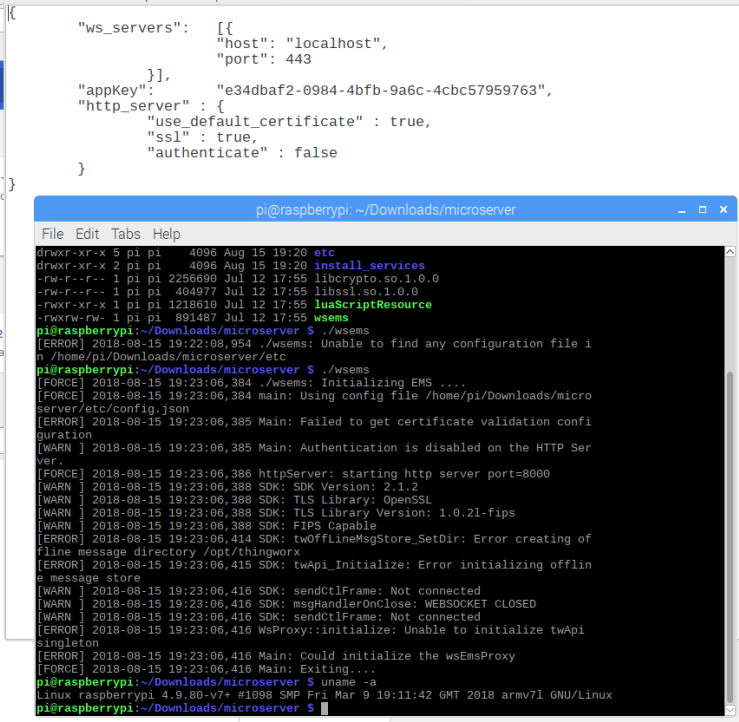Open the Edit menu in terminal

pos(87,234)
